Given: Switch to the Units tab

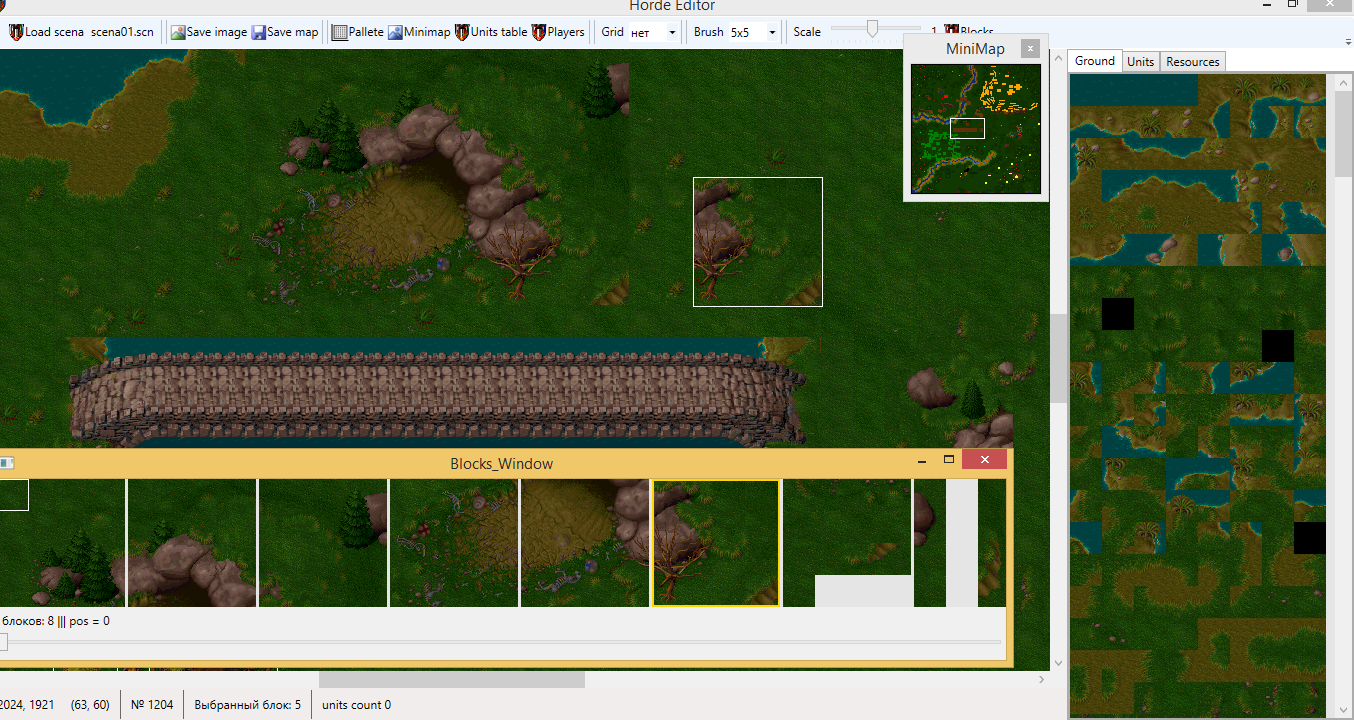Looking at the screenshot, I should click(x=1140, y=62).
